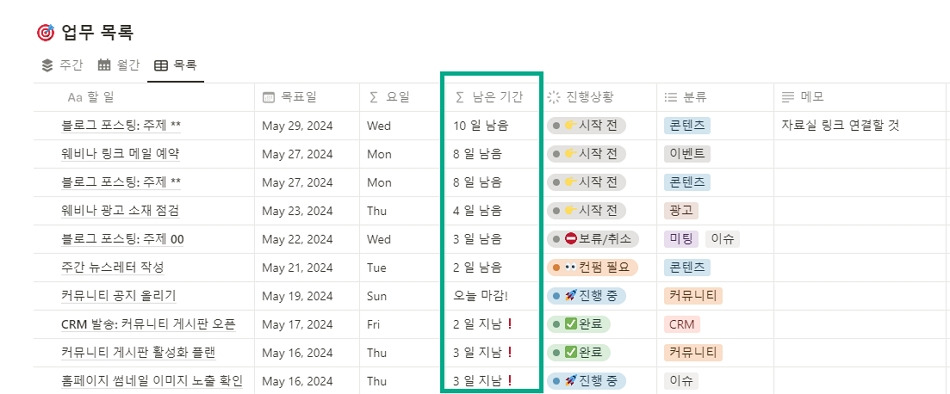Click the 진행 중 status on 홈페이지 썸네일 row
Image resolution: width=950 pixels, height=394 pixels.
(586, 381)
